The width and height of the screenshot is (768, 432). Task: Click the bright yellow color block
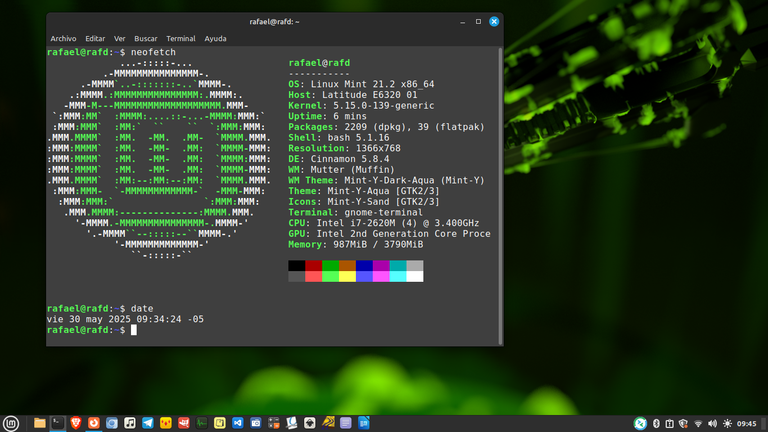pyautogui.click(x=347, y=276)
